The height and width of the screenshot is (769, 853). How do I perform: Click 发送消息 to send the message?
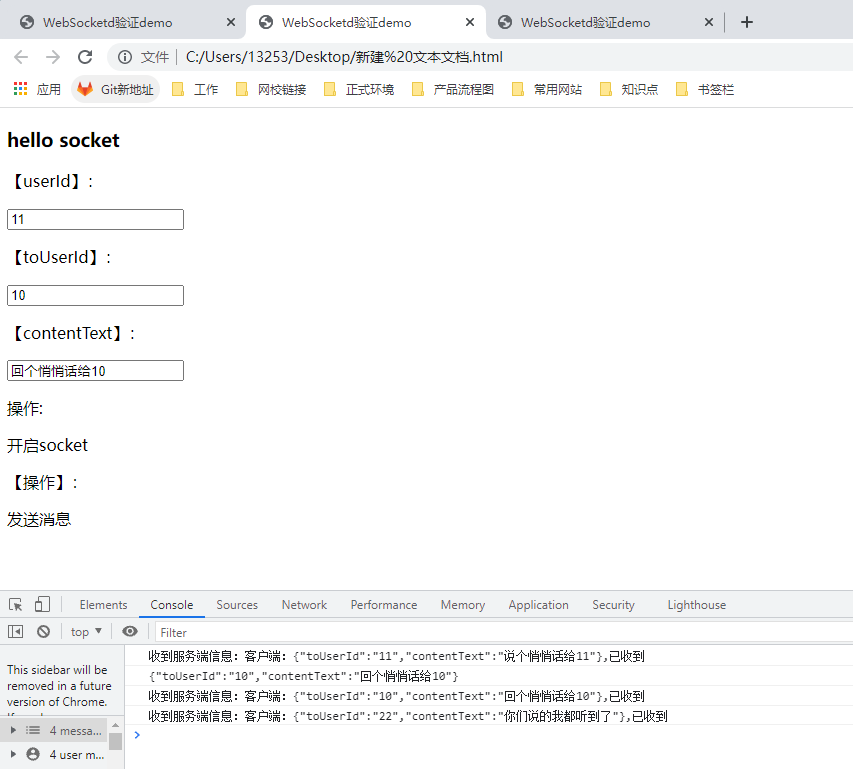point(39,519)
